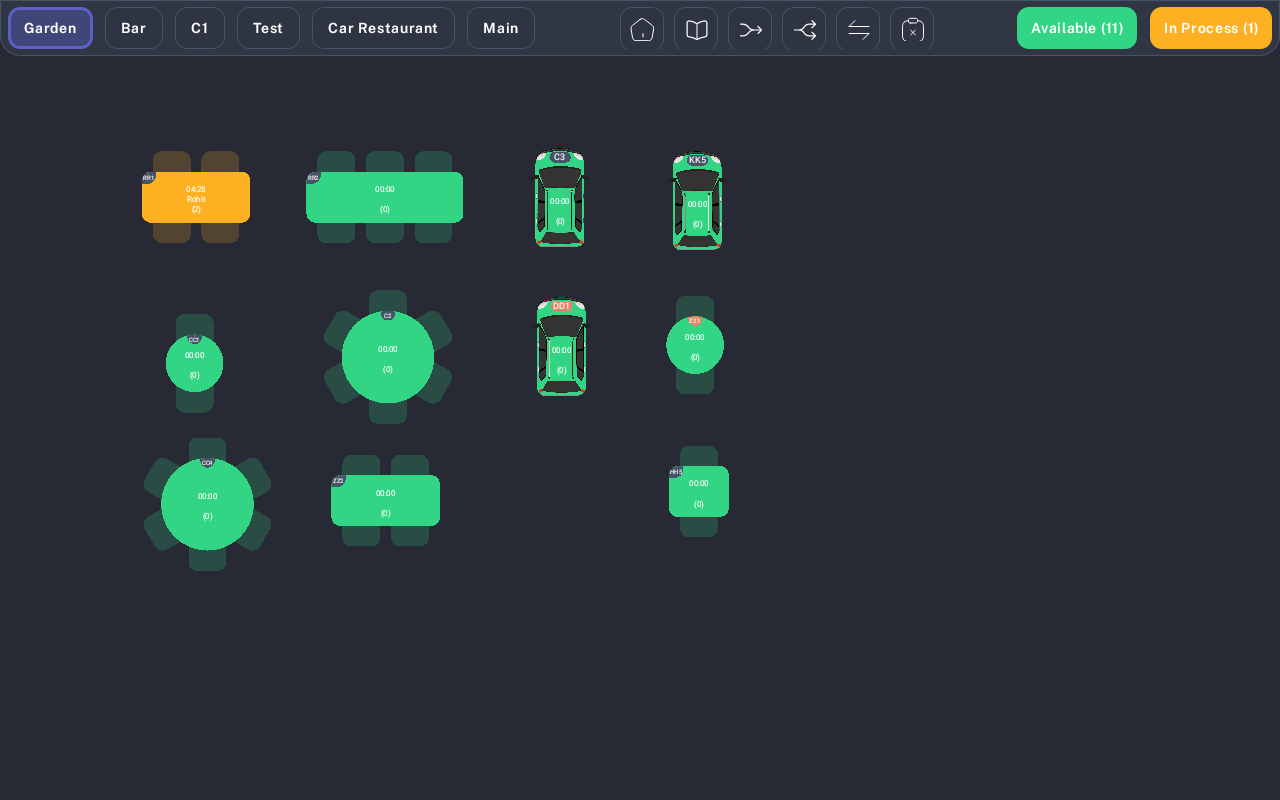This screenshot has height=800, width=1280.
Task: Select the small square table HH5
Action: coord(699,491)
